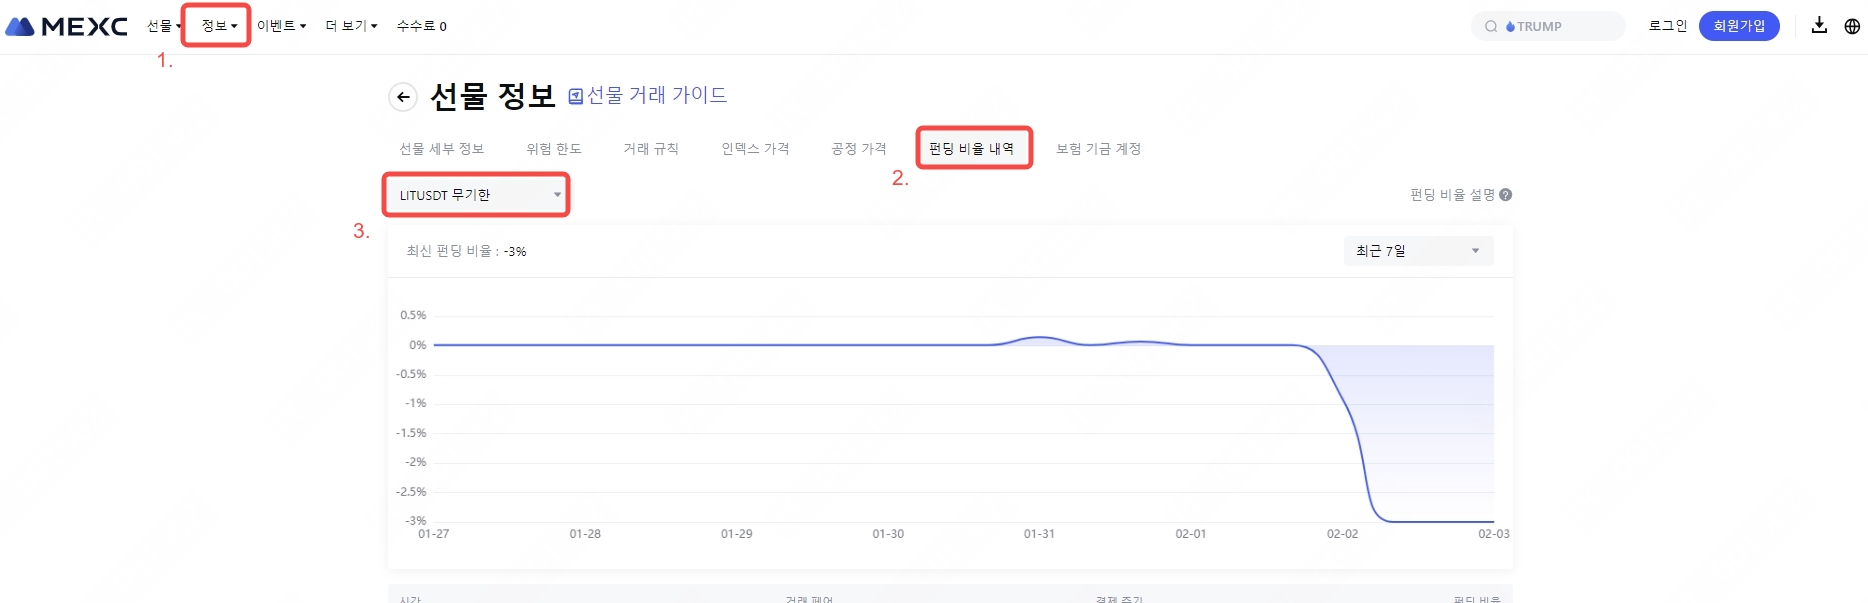
Task: Click the search magnifier icon
Action: pos(1491,27)
